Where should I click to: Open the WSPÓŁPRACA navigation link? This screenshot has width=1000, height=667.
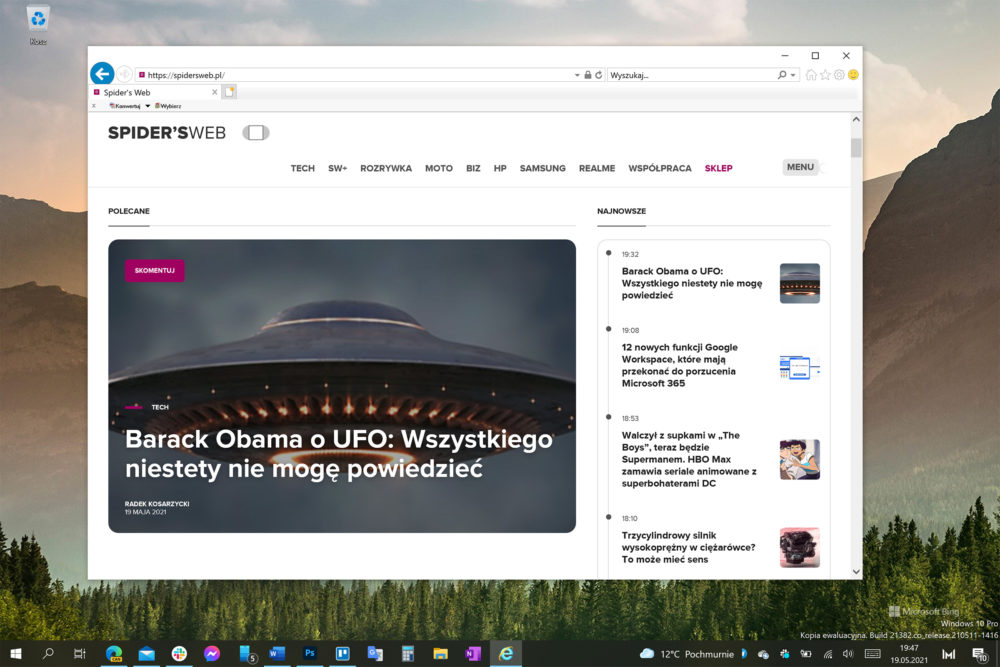[659, 168]
